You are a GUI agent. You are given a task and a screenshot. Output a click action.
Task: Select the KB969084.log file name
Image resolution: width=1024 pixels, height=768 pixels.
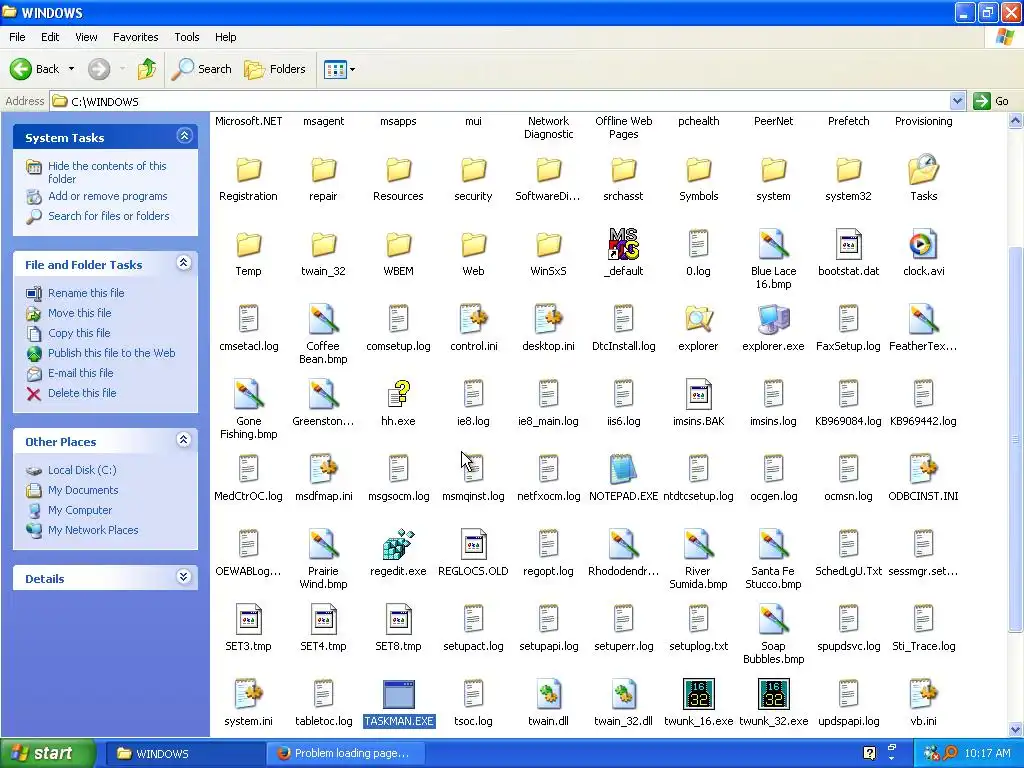point(848,421)
